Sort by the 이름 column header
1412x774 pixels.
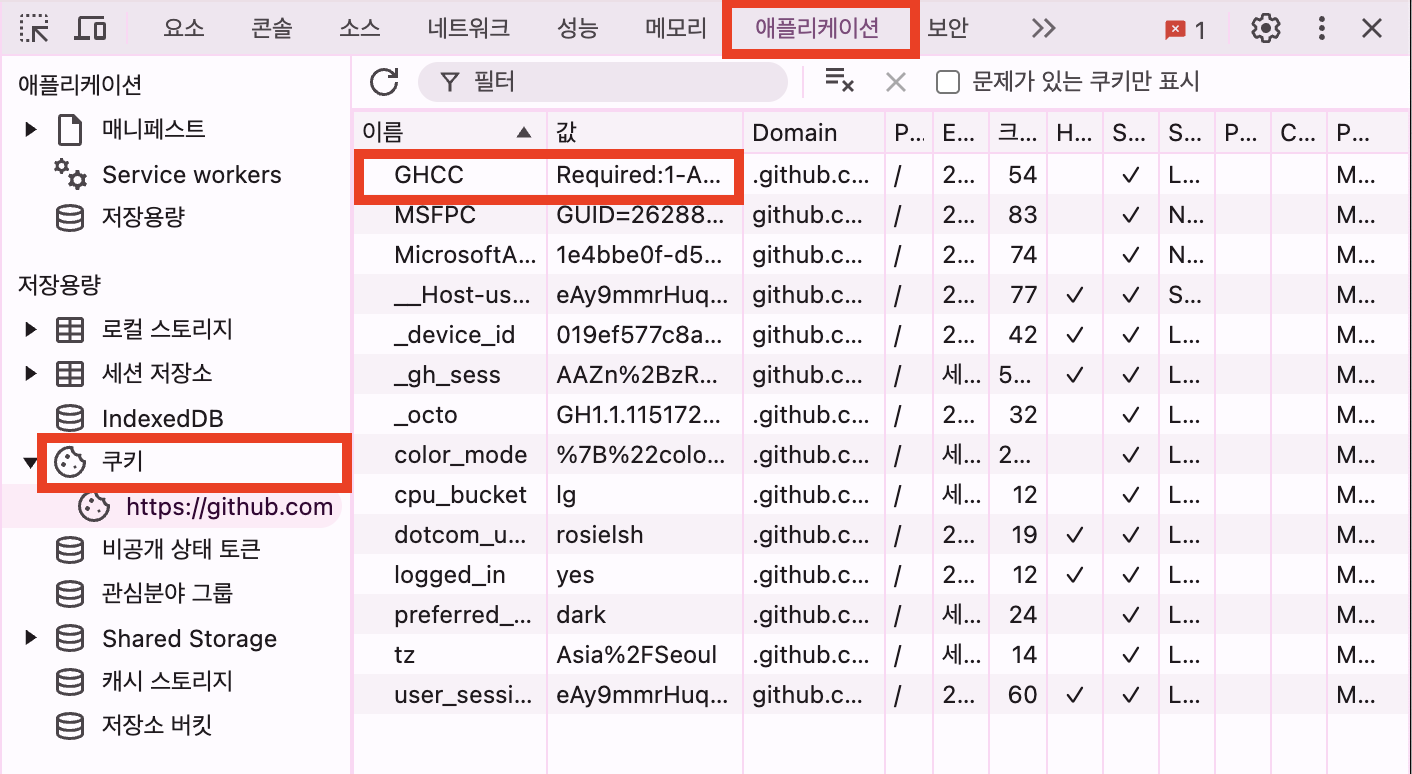[450, 132]
